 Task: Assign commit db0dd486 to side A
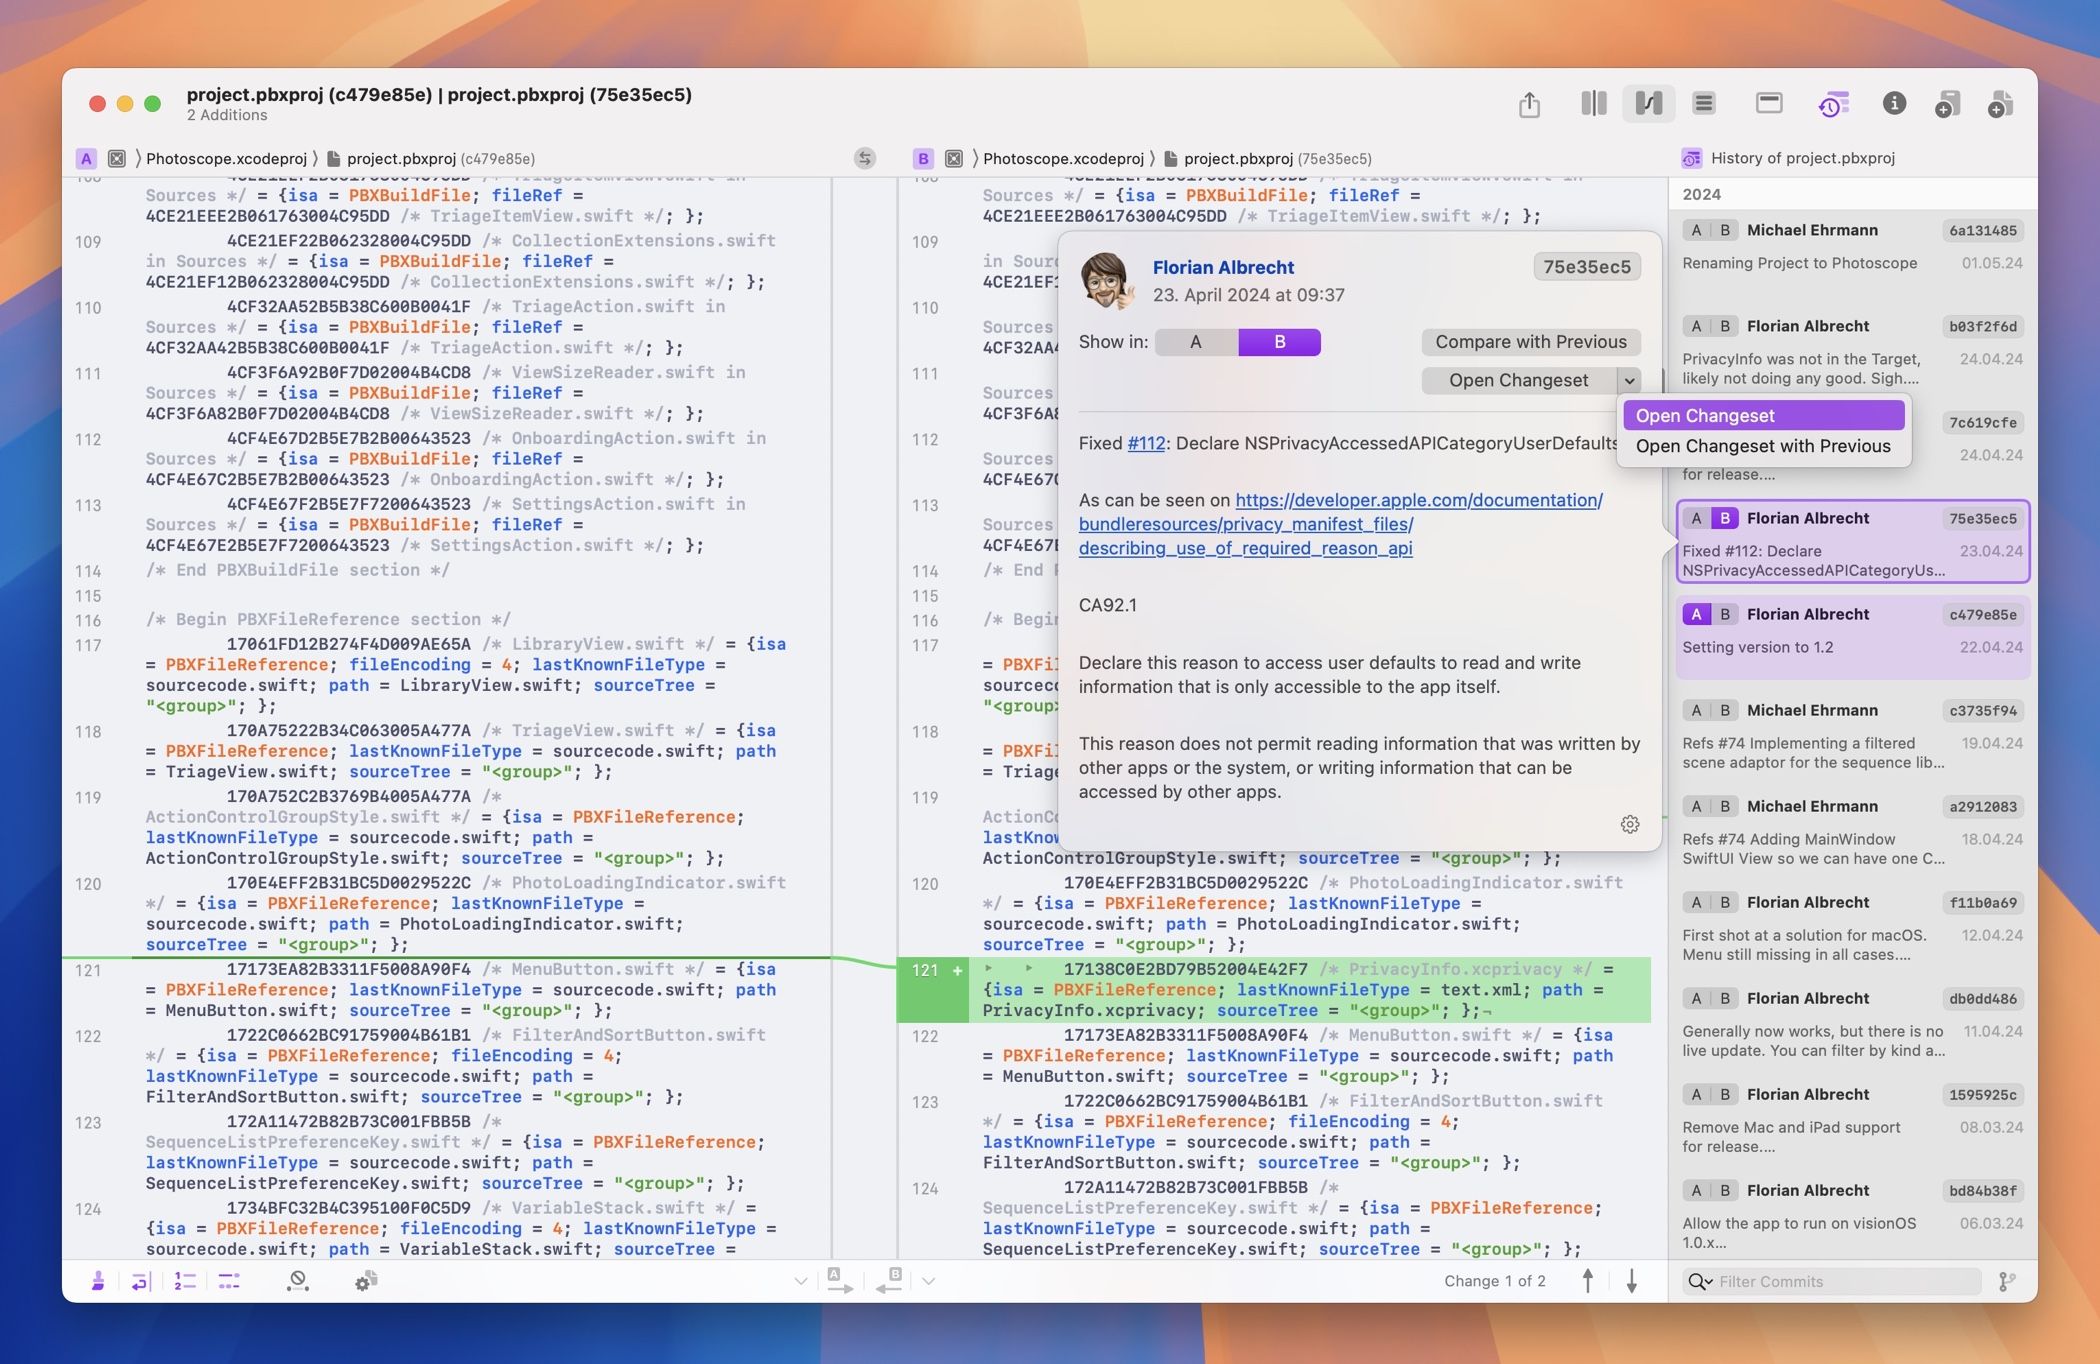coord(1696,998)
